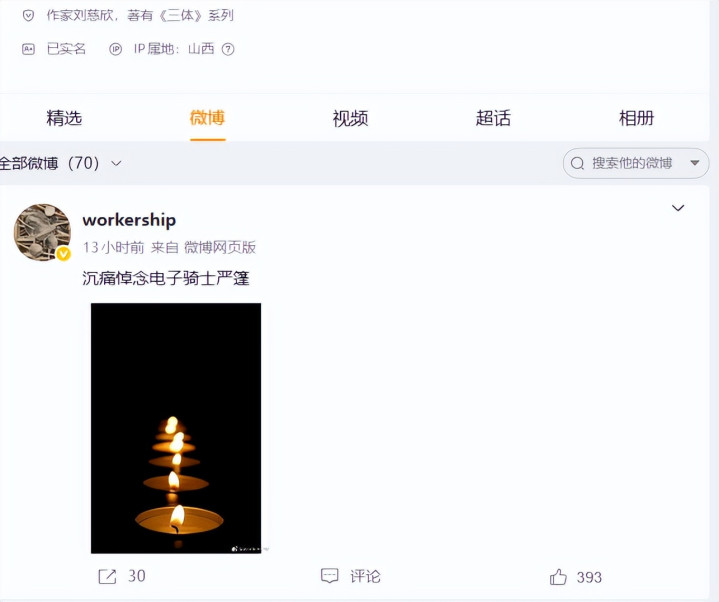This screenshot has width=719, height=602.
Task: Switch to the 视频 tab
Action: click(350, 118)
